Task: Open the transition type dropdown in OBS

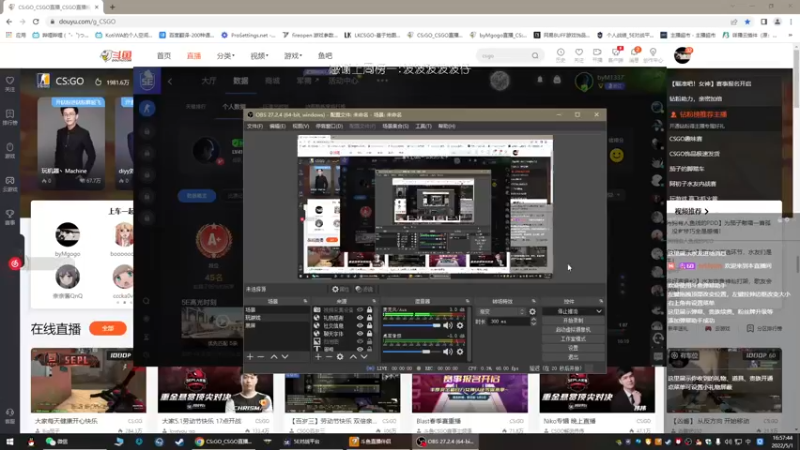Action: [x=501, y=312]
